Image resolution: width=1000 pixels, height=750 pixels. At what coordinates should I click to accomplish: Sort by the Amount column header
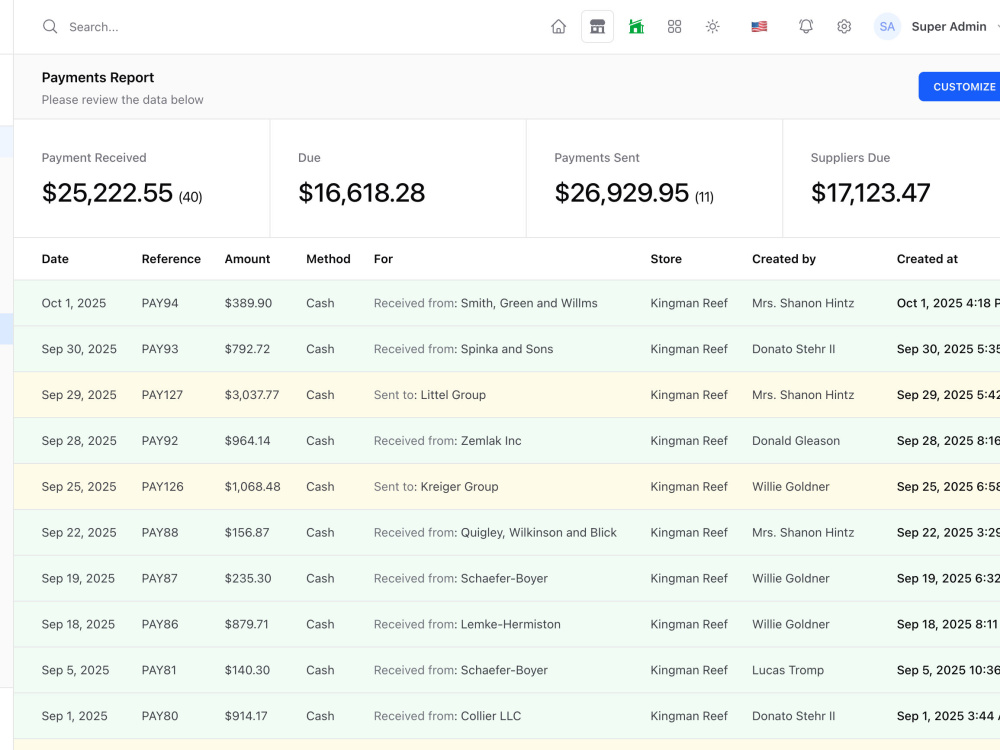pyautogui.click(x=247, y=259)
